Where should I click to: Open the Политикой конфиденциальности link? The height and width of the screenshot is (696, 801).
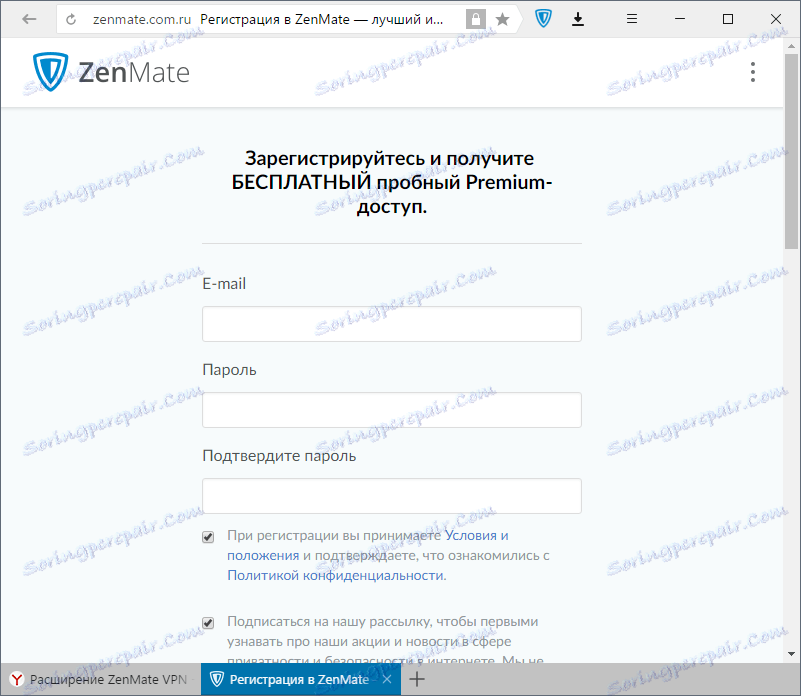click(x=336, y=575)
